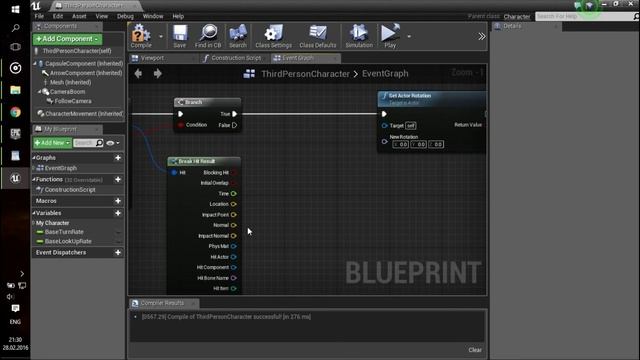Click the My Blueprint search field
Viewport: 640px width, 360px height.
[x=88, y=143]
